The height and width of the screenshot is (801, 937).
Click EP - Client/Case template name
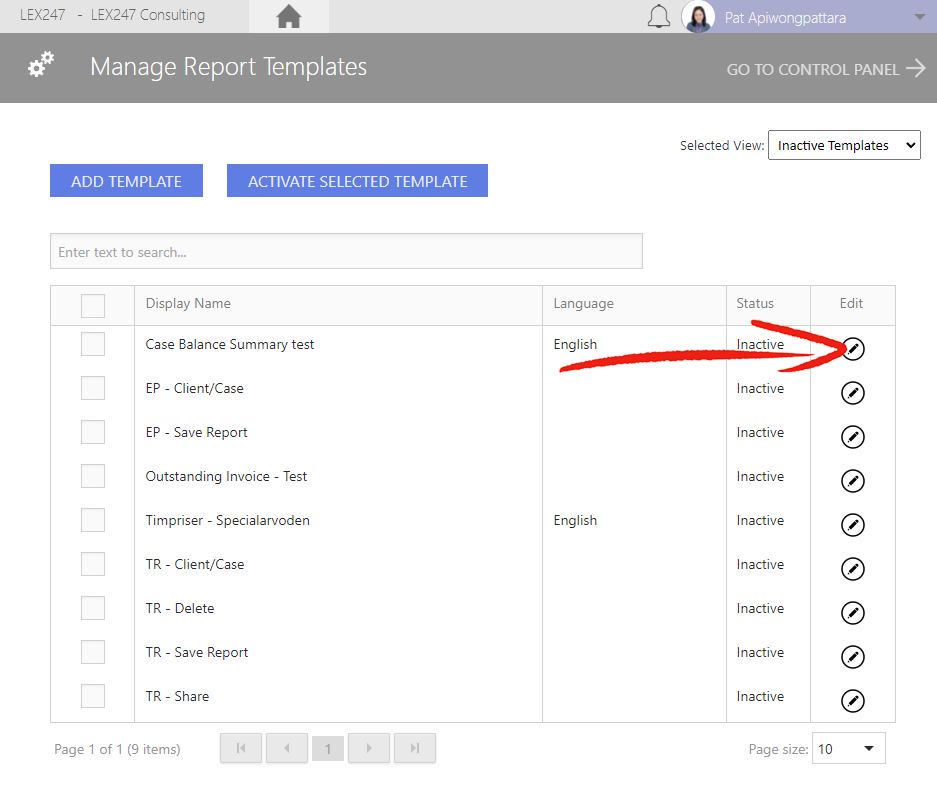click(x=195, y=389)
